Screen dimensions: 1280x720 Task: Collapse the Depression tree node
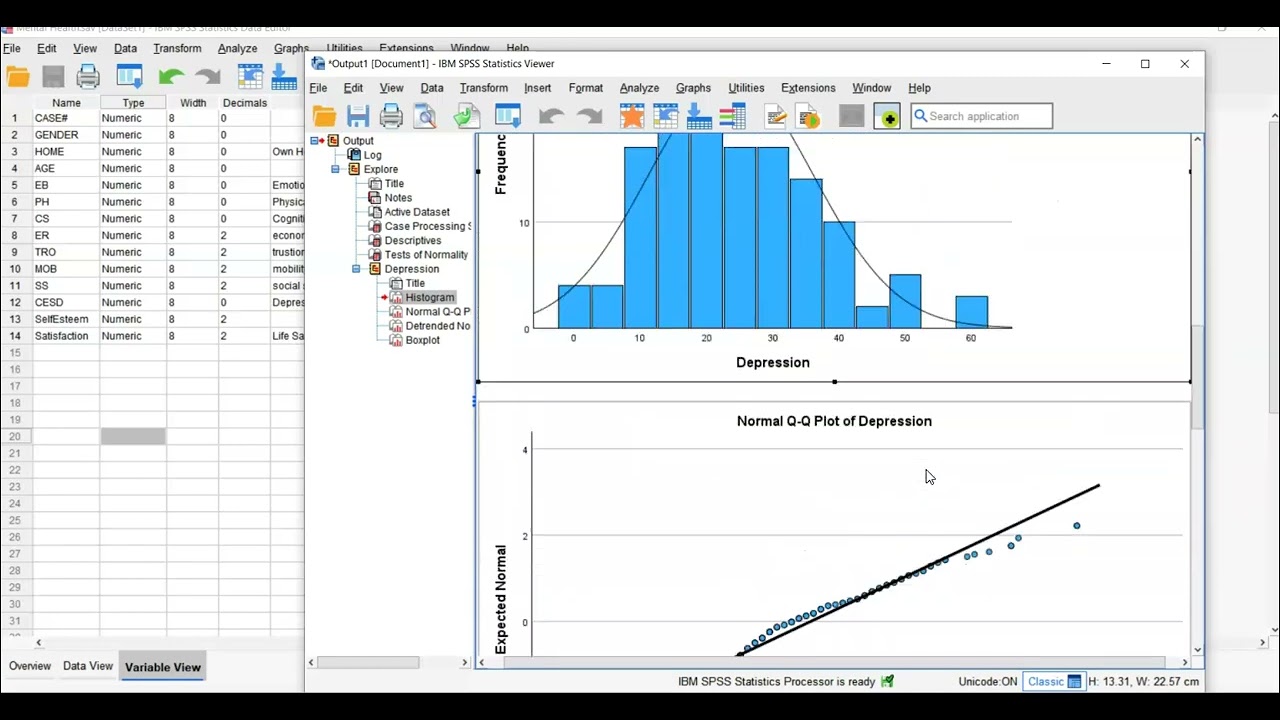point(356,270)
